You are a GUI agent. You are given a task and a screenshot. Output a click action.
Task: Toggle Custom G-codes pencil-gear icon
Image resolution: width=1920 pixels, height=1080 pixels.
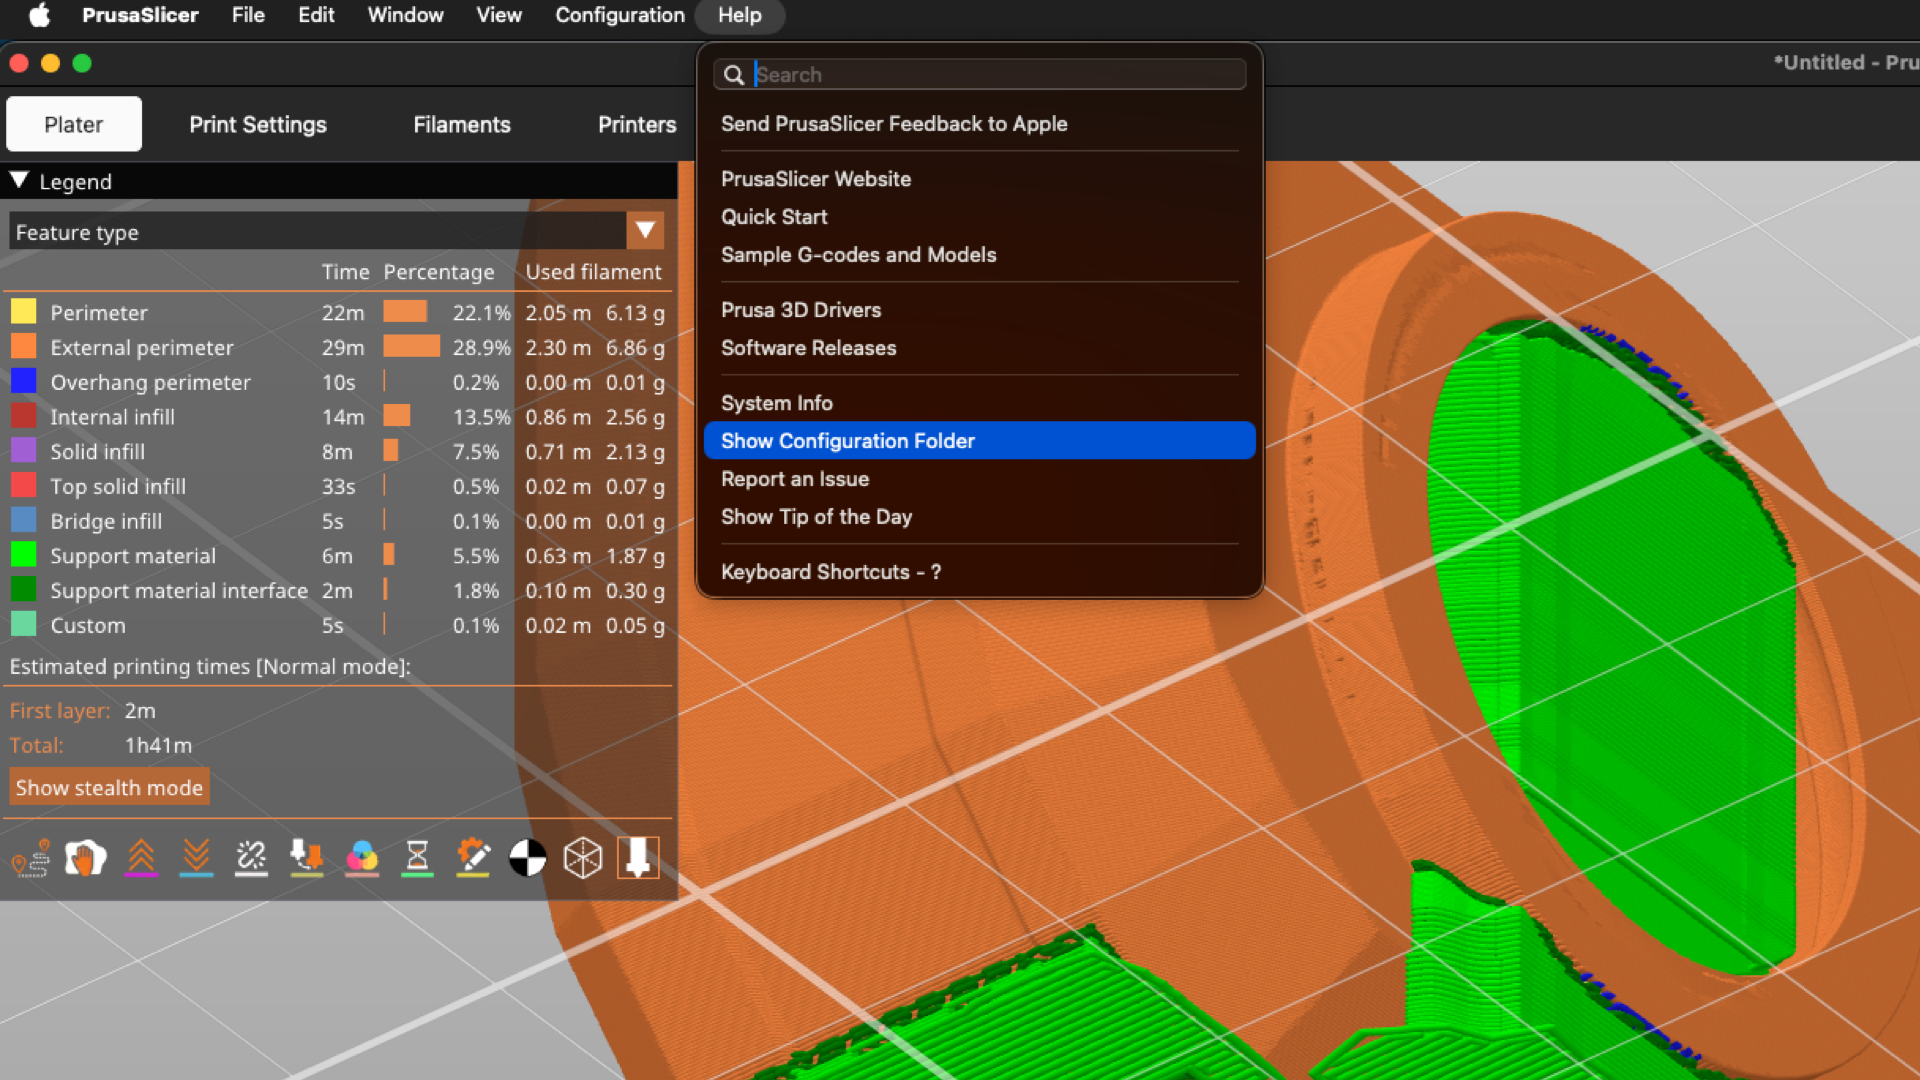pyautogui.click(x=472, y=858)
